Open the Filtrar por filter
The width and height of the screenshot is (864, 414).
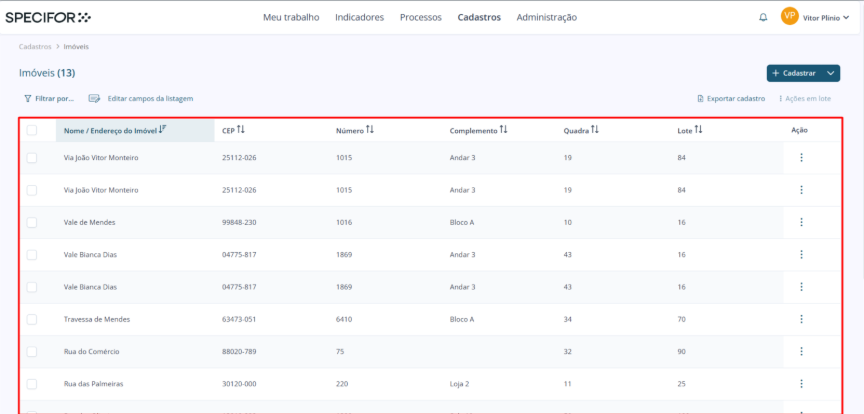[49, 99]
